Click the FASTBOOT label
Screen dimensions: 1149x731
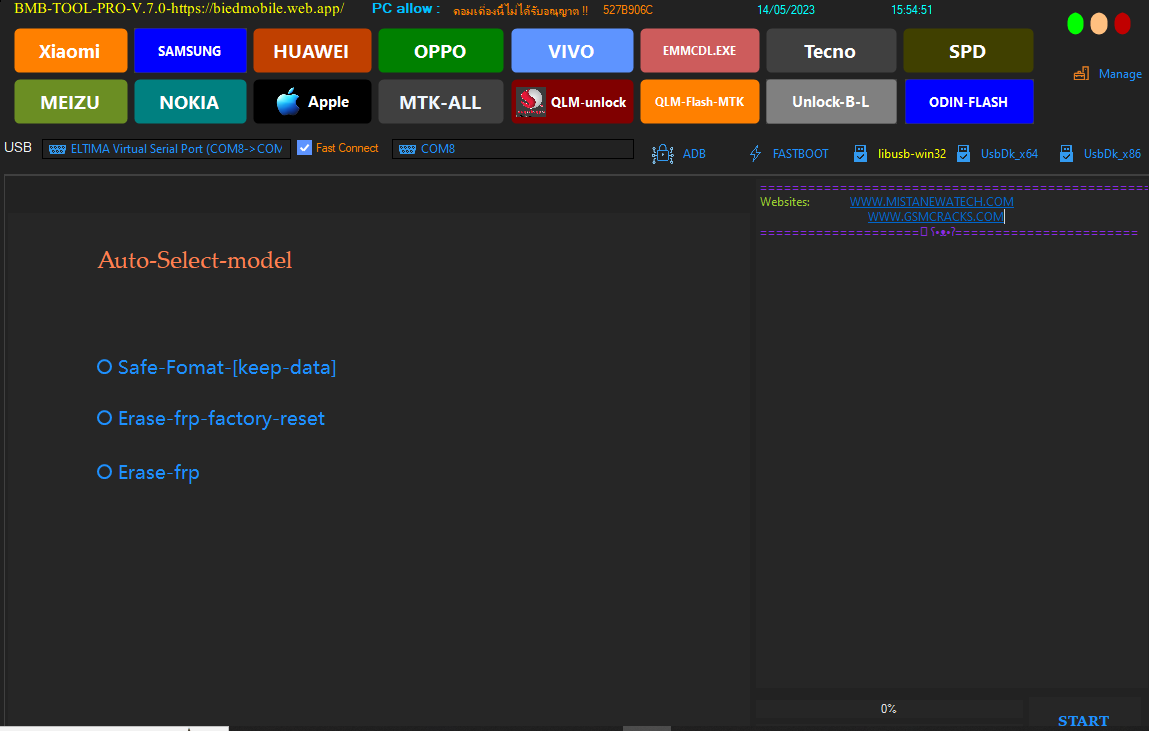click(x=800, y=154)
